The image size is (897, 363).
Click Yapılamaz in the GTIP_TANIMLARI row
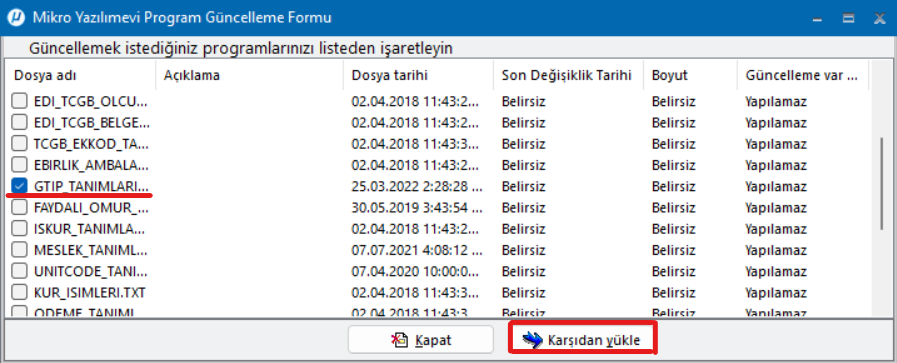[x=776, y=187]
